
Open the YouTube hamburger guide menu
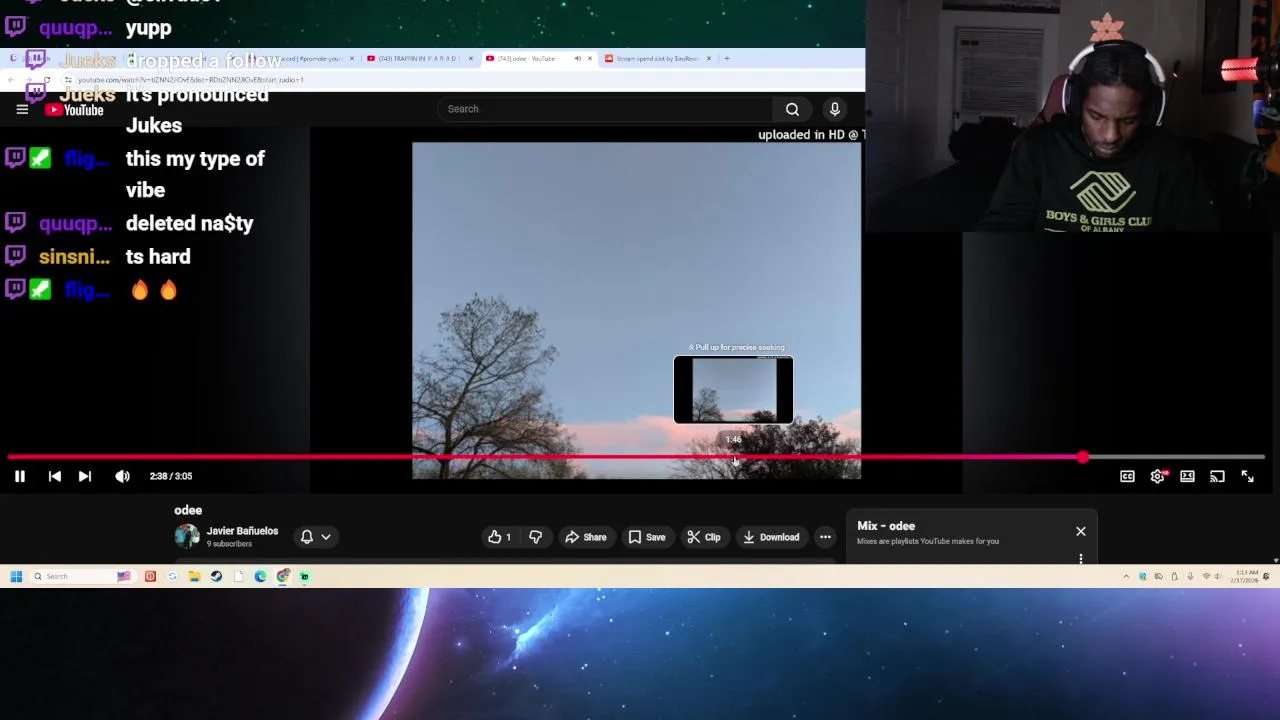point(22,109)
